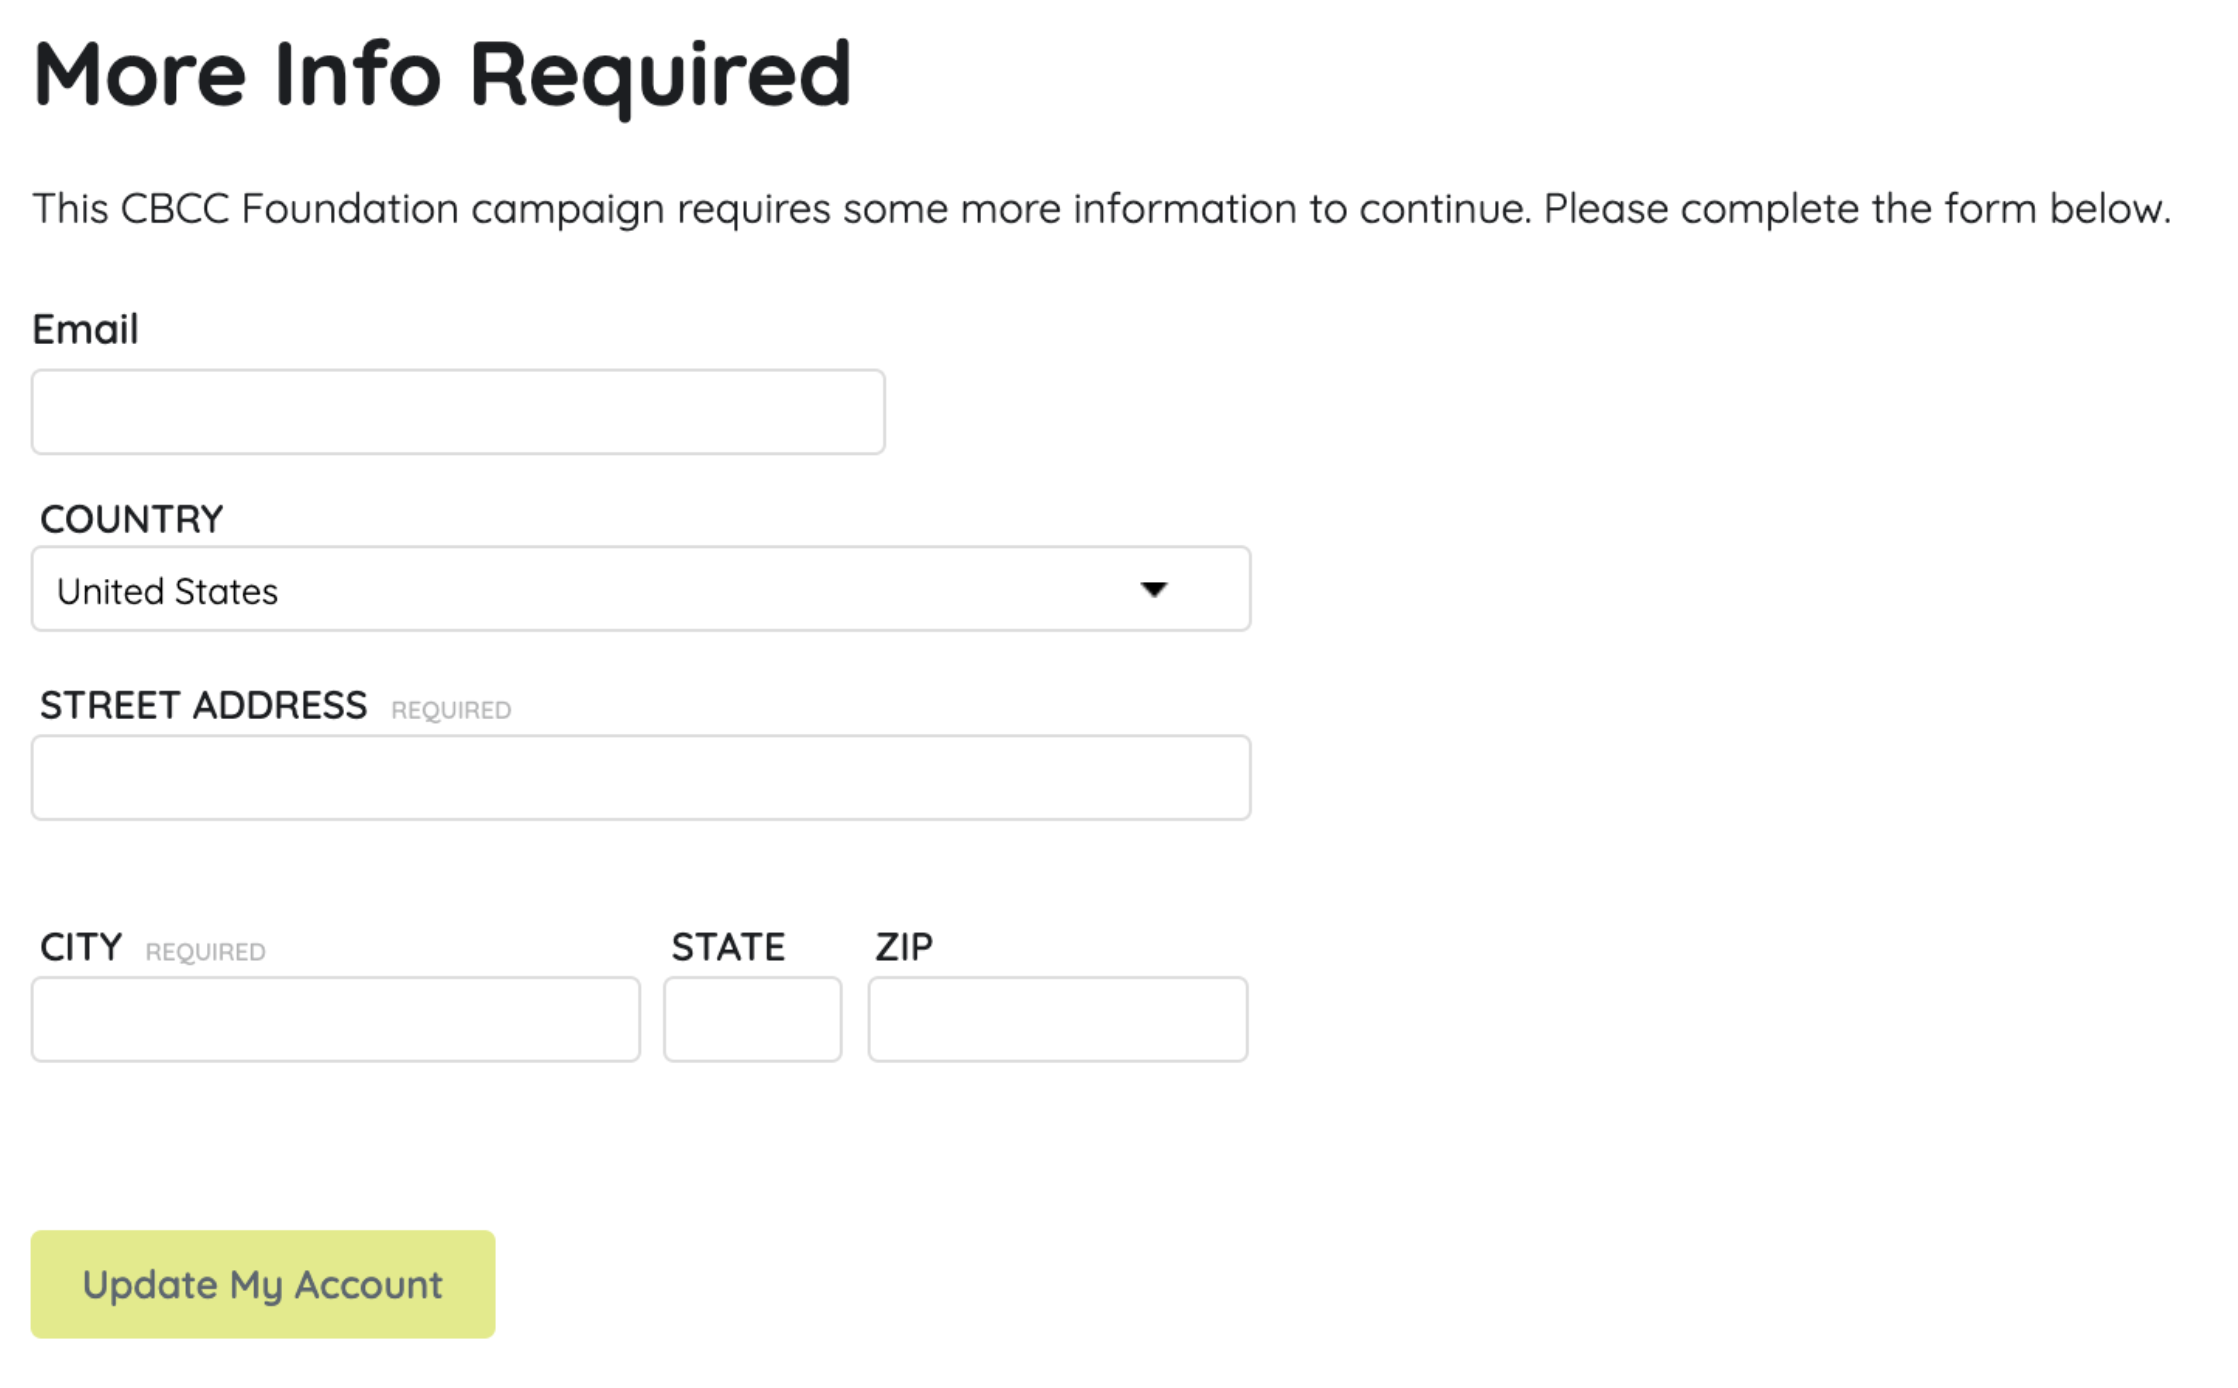Click the Email input field

[458, 412]
